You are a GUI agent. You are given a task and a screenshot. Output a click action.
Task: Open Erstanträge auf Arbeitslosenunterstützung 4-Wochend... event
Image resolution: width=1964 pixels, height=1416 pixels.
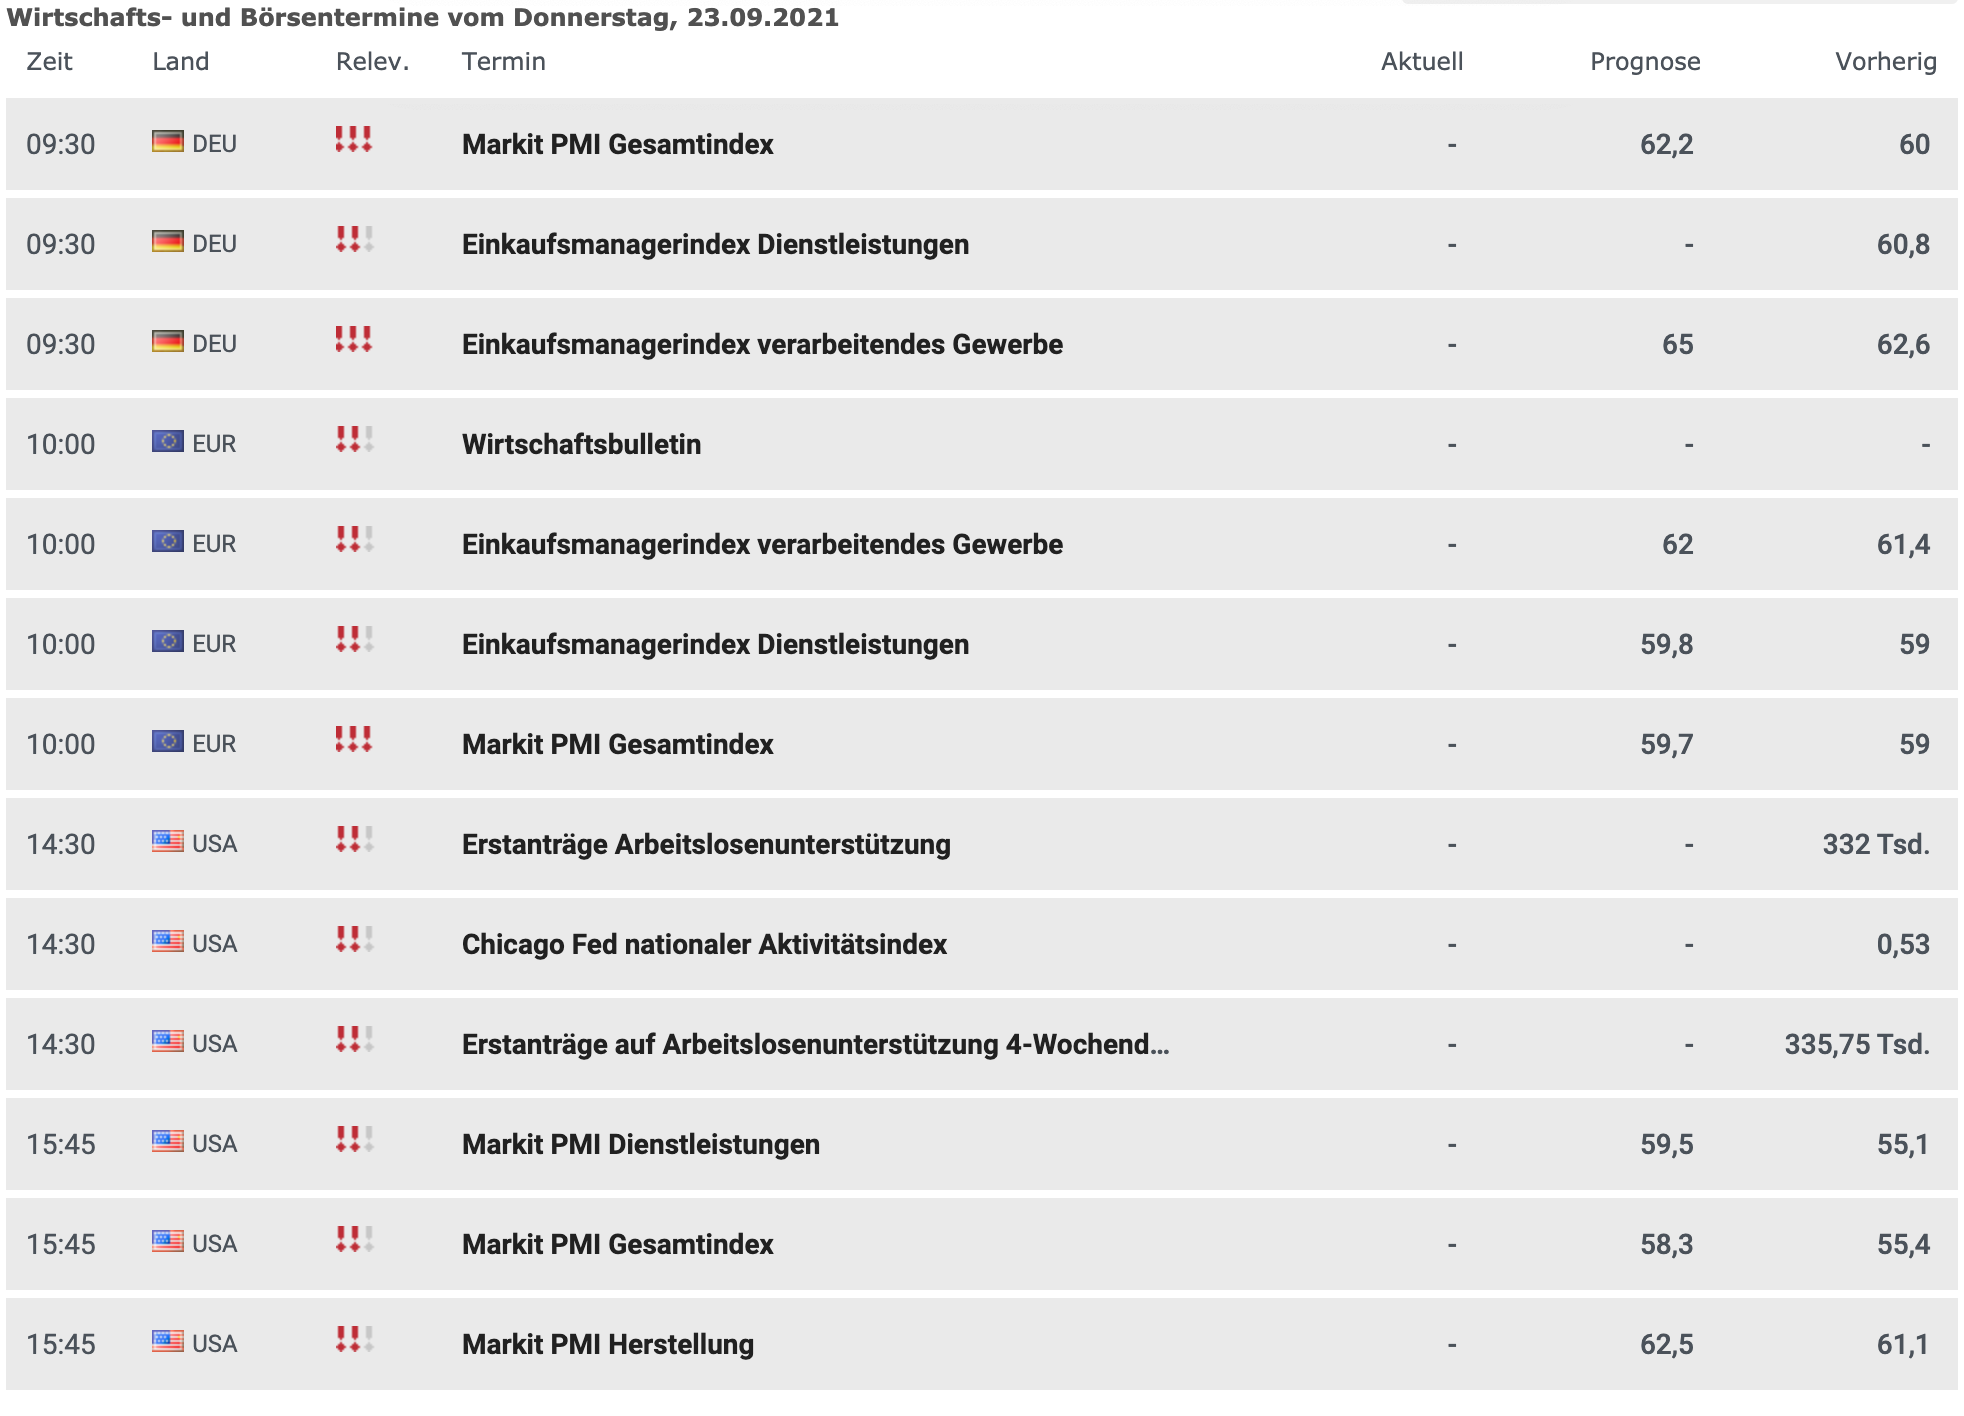(815, 1044)
